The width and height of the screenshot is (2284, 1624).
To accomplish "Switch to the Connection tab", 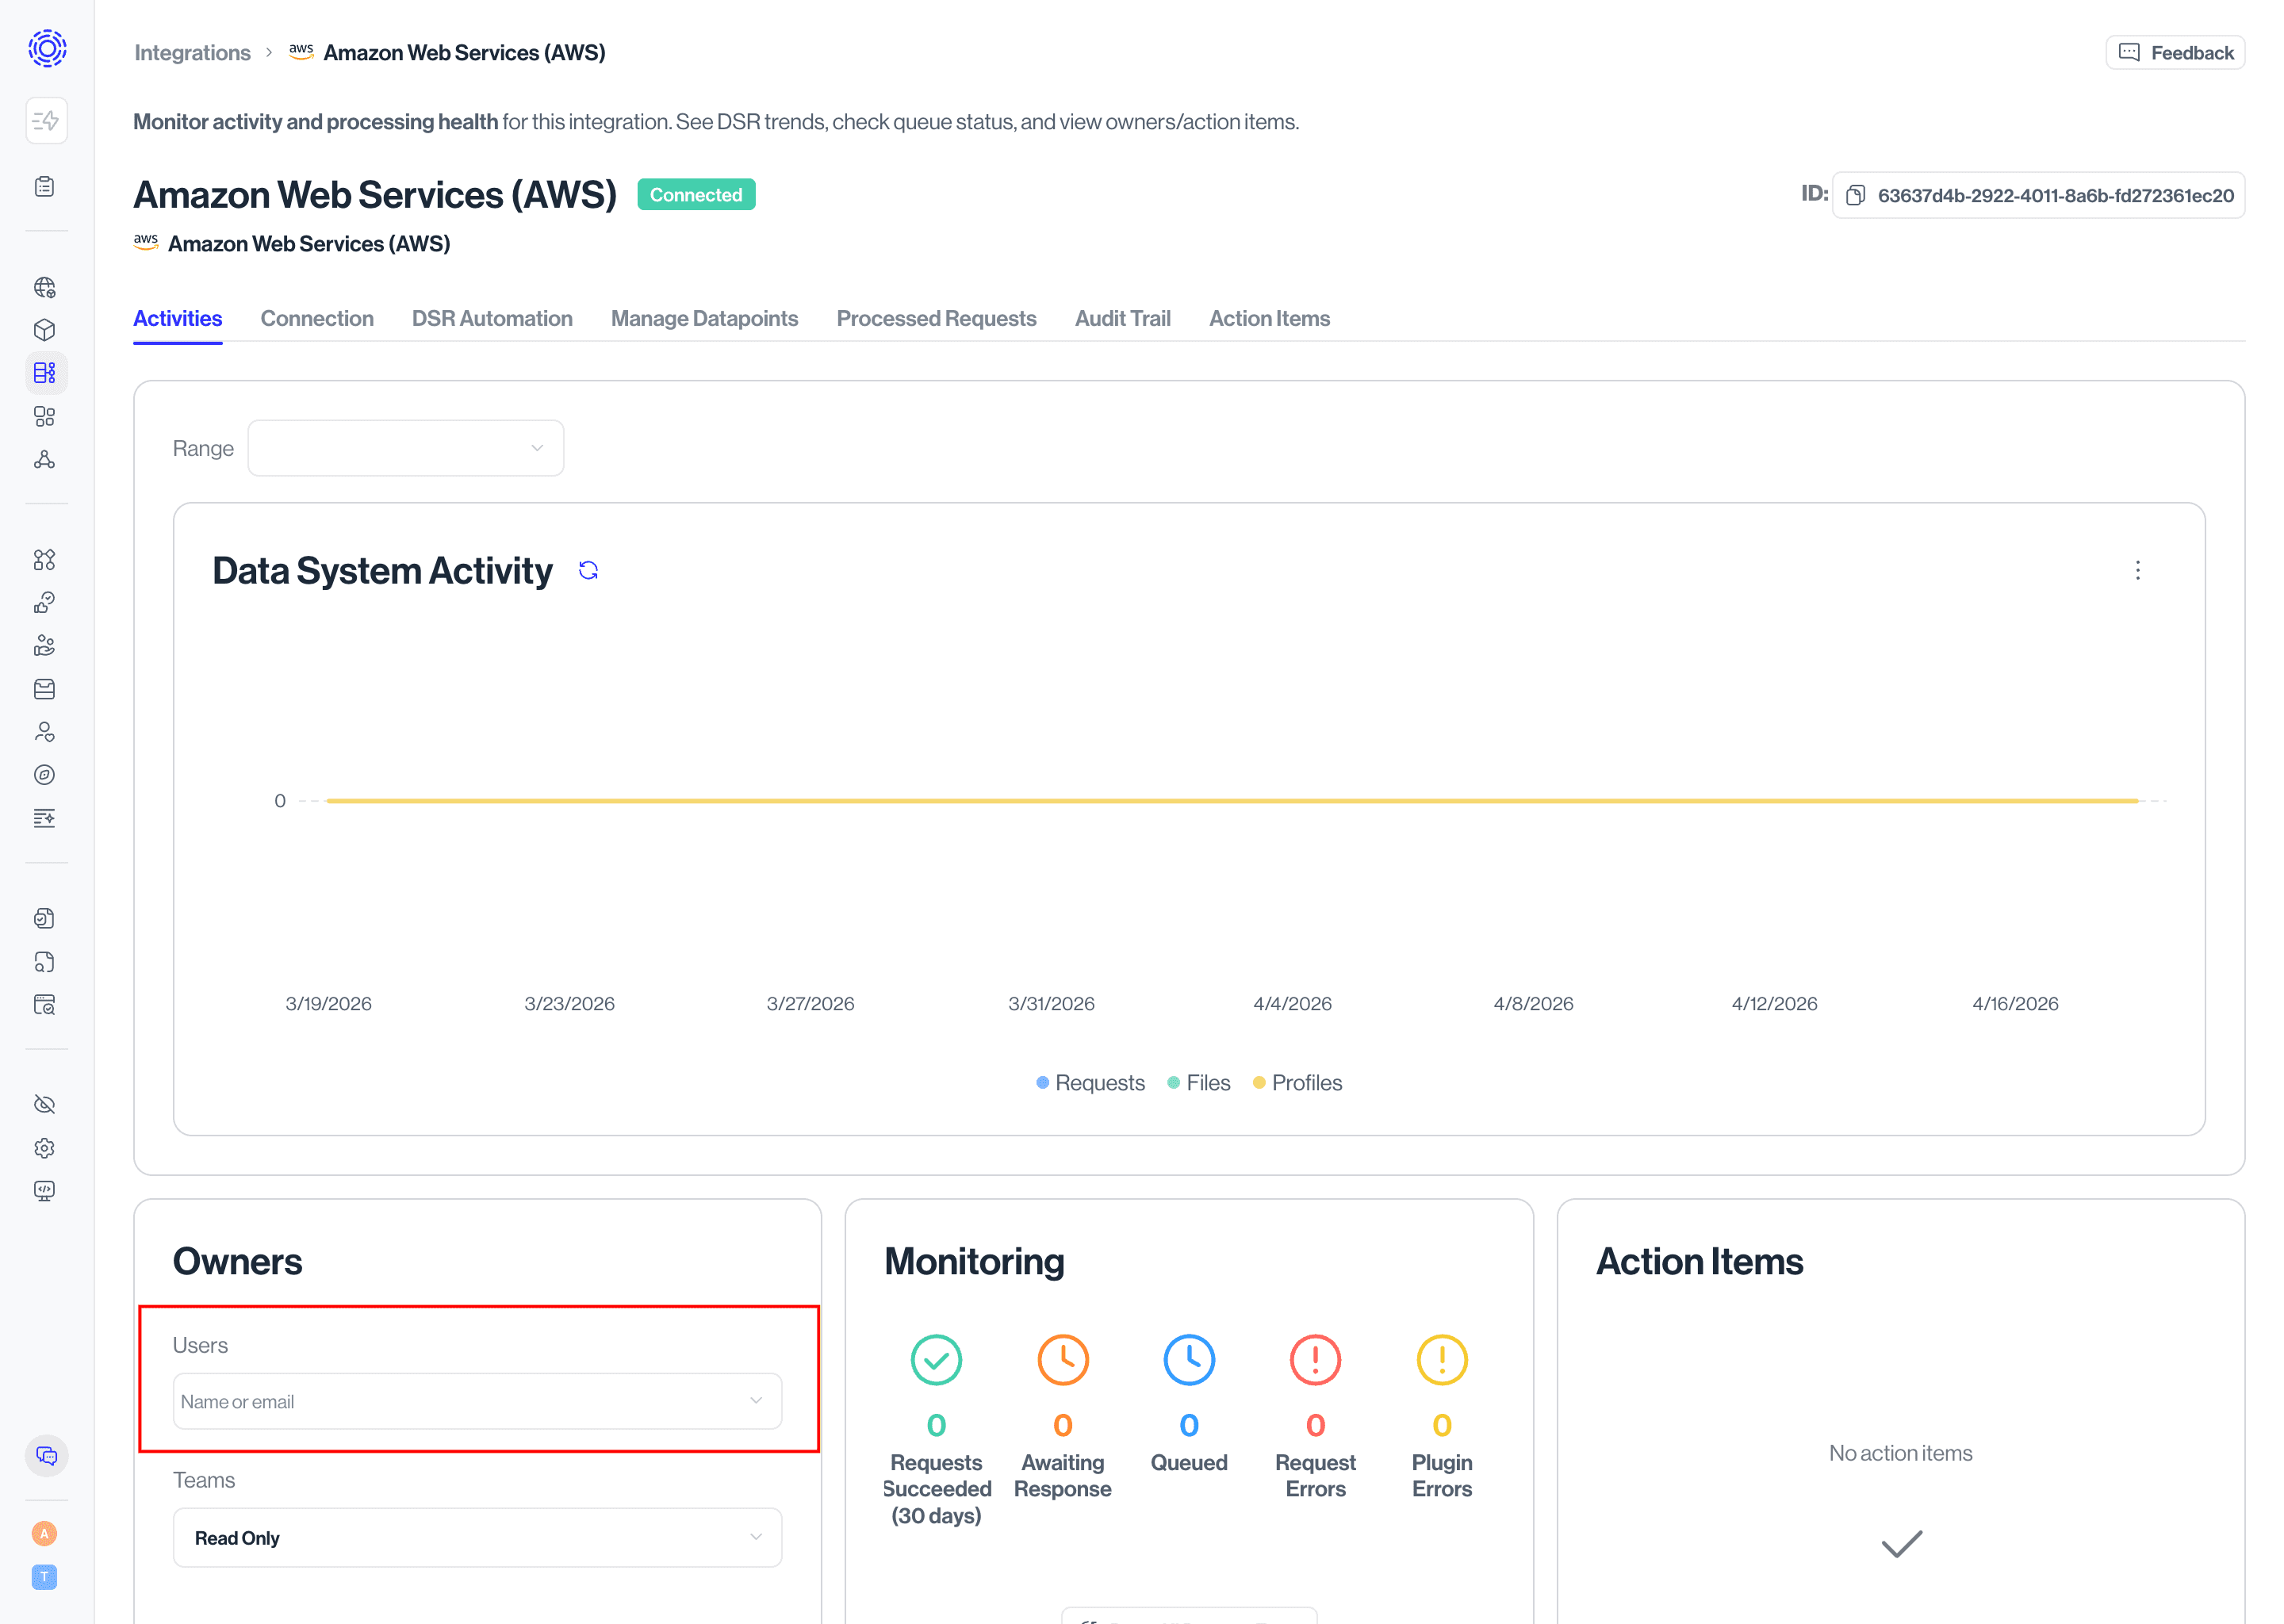I will click(x=317, y=318).
